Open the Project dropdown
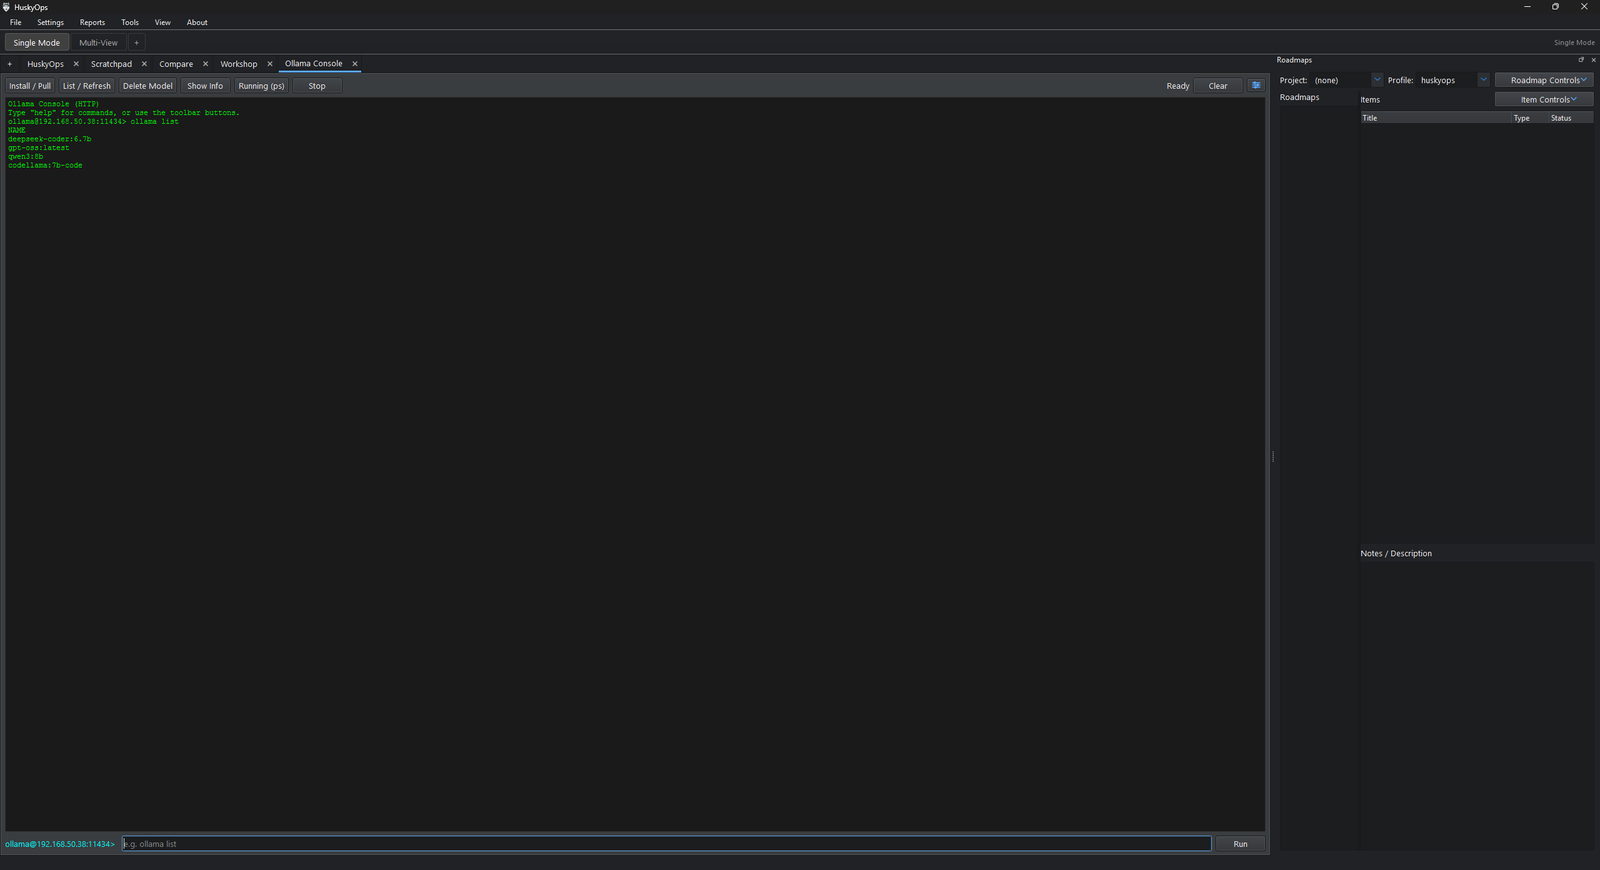The height and width of the screenshot is (870, 1600). pyautogui.click(x=1376, y=80)
